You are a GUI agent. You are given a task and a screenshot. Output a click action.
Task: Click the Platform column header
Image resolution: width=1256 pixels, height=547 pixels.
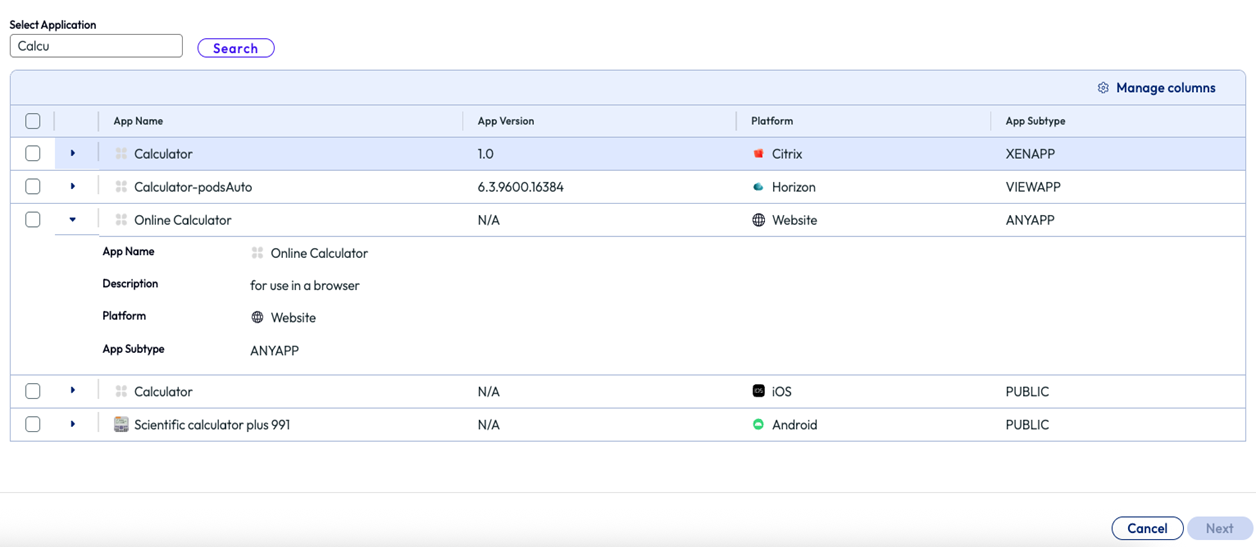(x=772, y=121)
